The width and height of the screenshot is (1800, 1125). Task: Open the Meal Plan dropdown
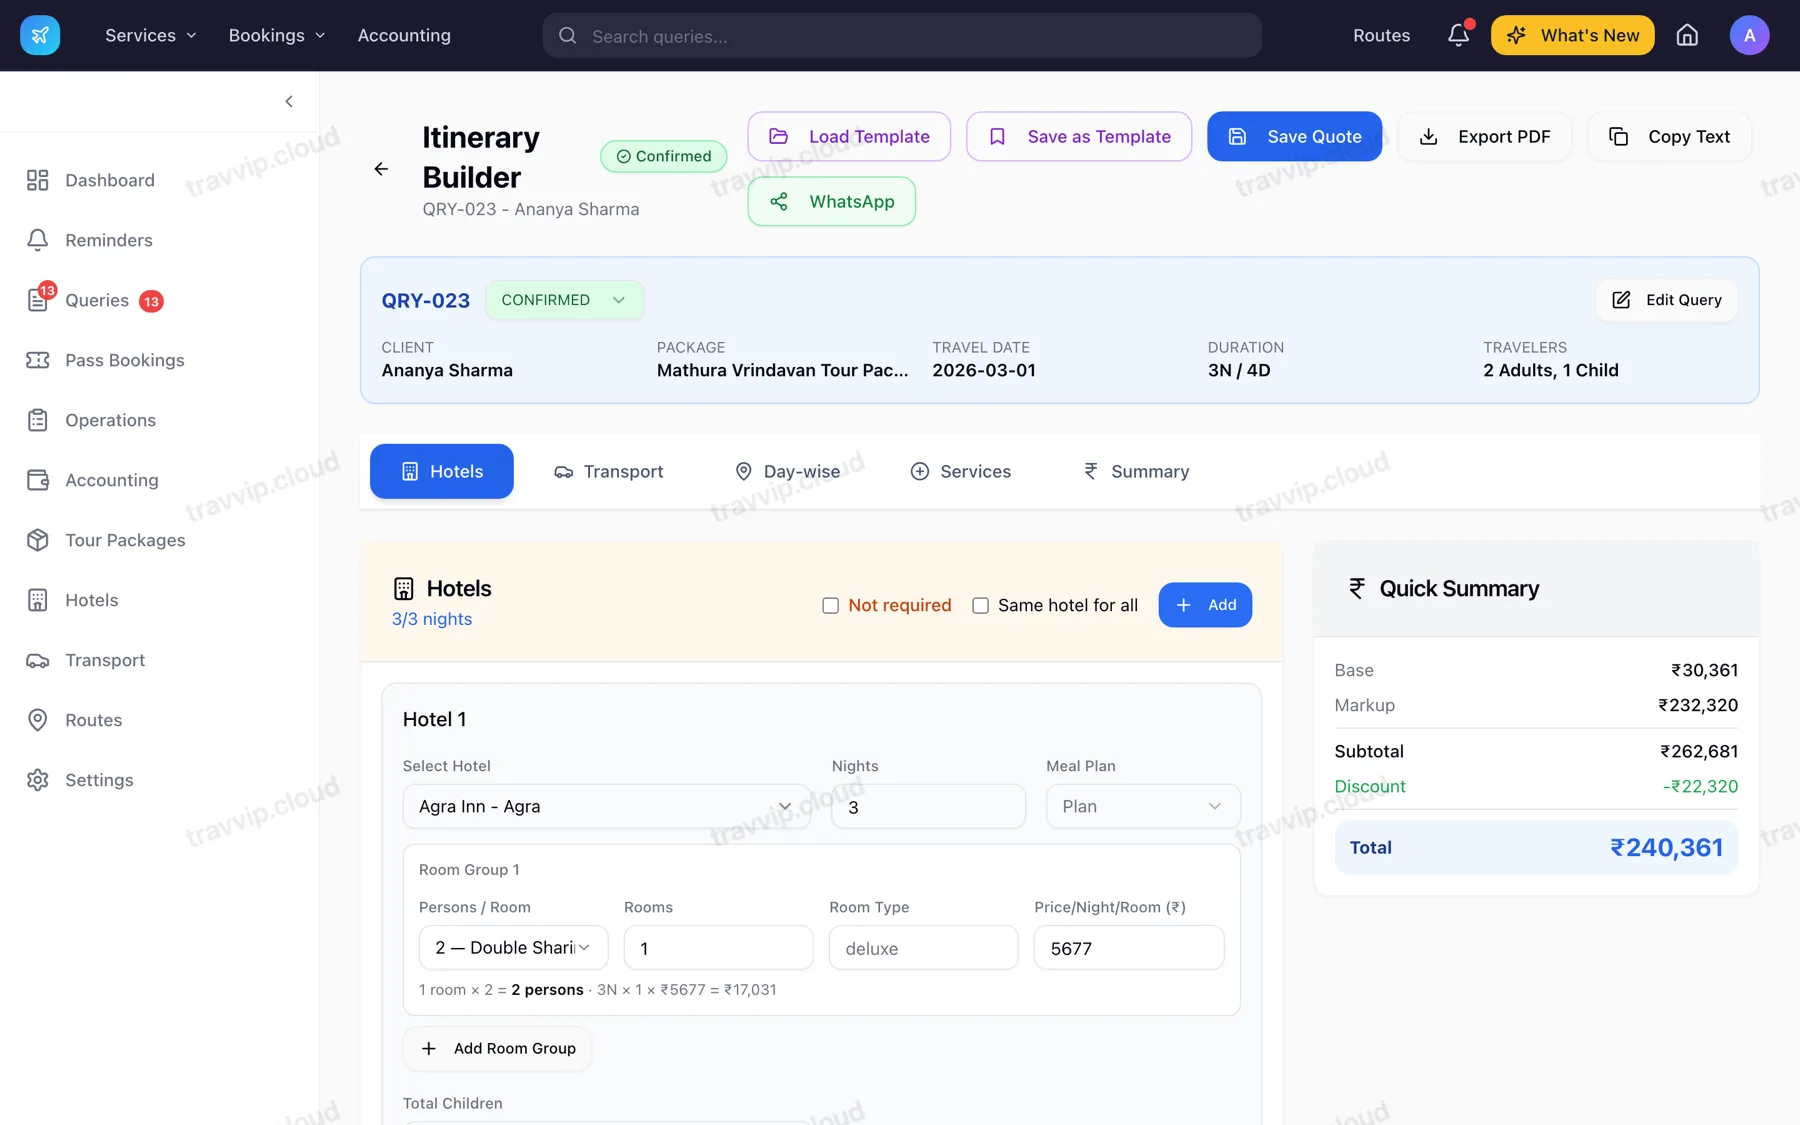point(1143,807)
